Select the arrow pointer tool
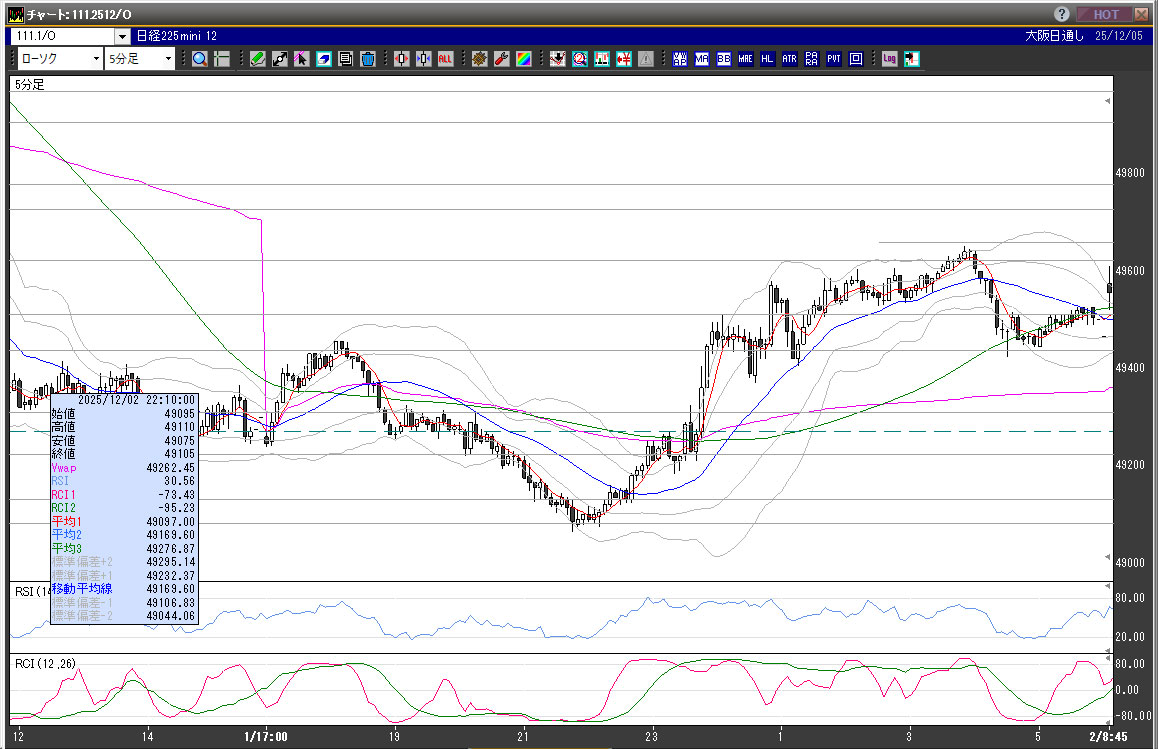This screenshot has height=749, width=1158. tap(301, 59)
